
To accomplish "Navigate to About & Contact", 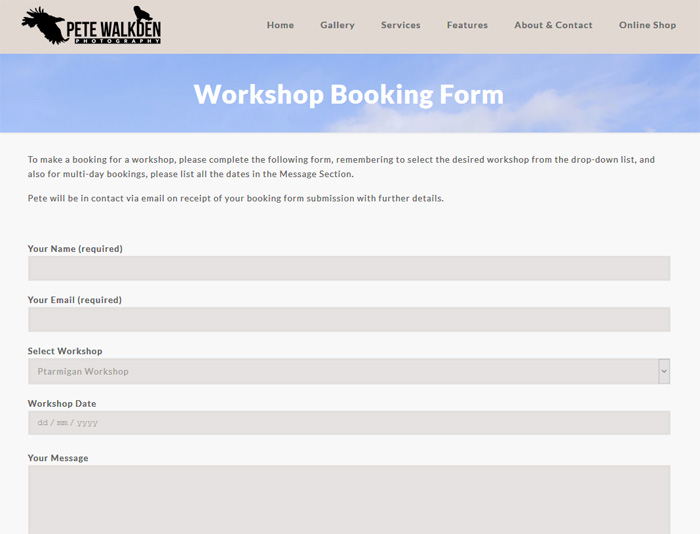I will click(x=553, y=25).
